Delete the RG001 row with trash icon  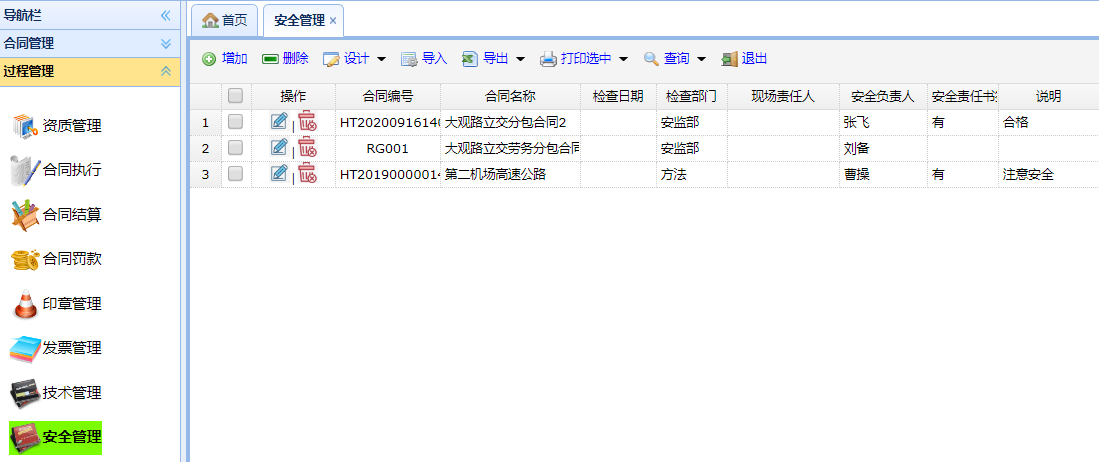[x=307, y=147]
